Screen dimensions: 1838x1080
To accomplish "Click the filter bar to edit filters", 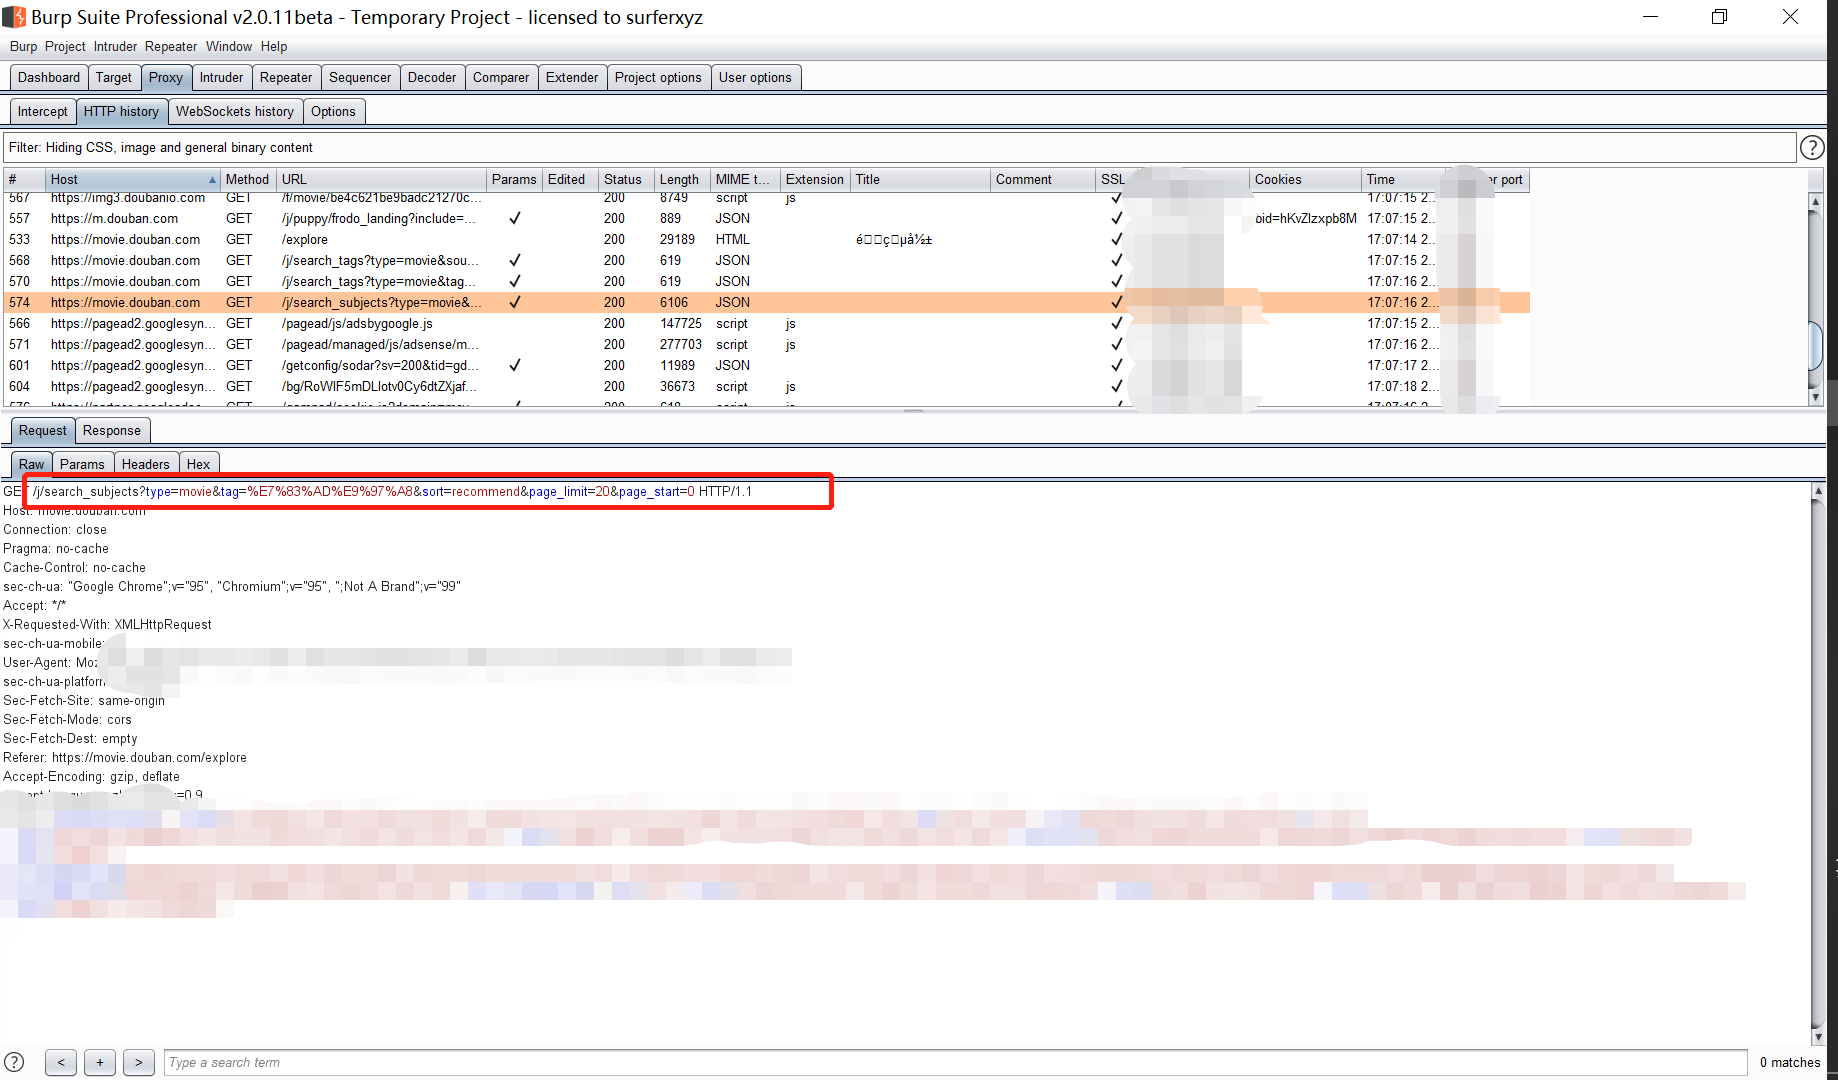I will click(x=900, y=148).
